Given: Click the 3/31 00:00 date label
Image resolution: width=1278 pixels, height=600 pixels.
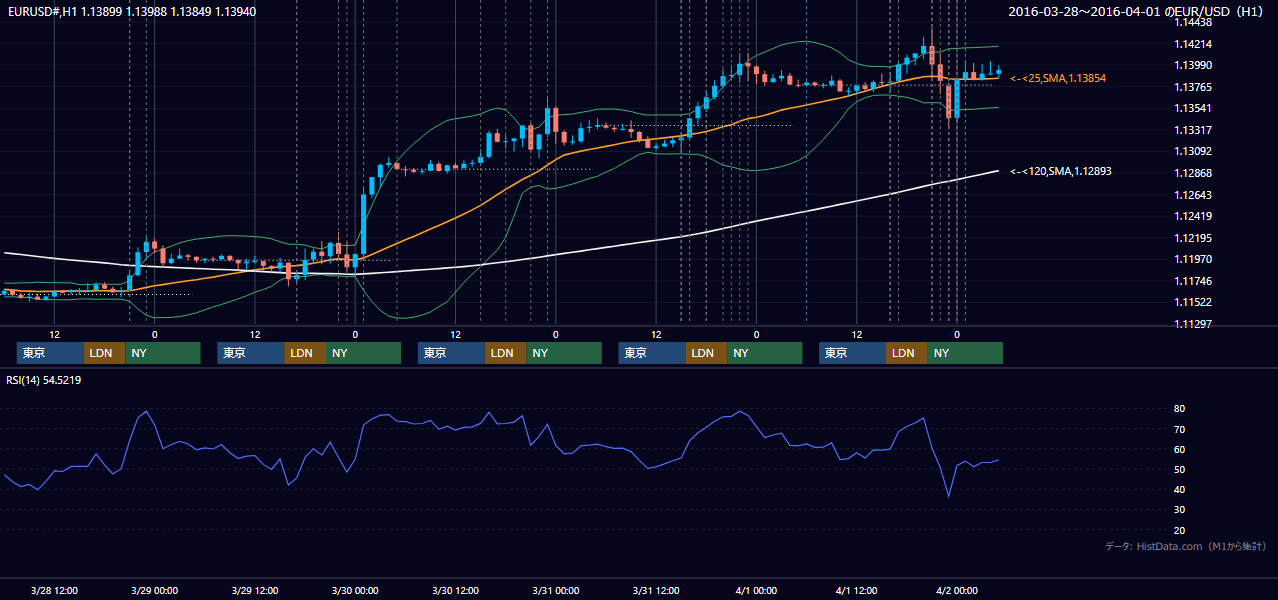Looking at the screenshot, I should [555, 590].
